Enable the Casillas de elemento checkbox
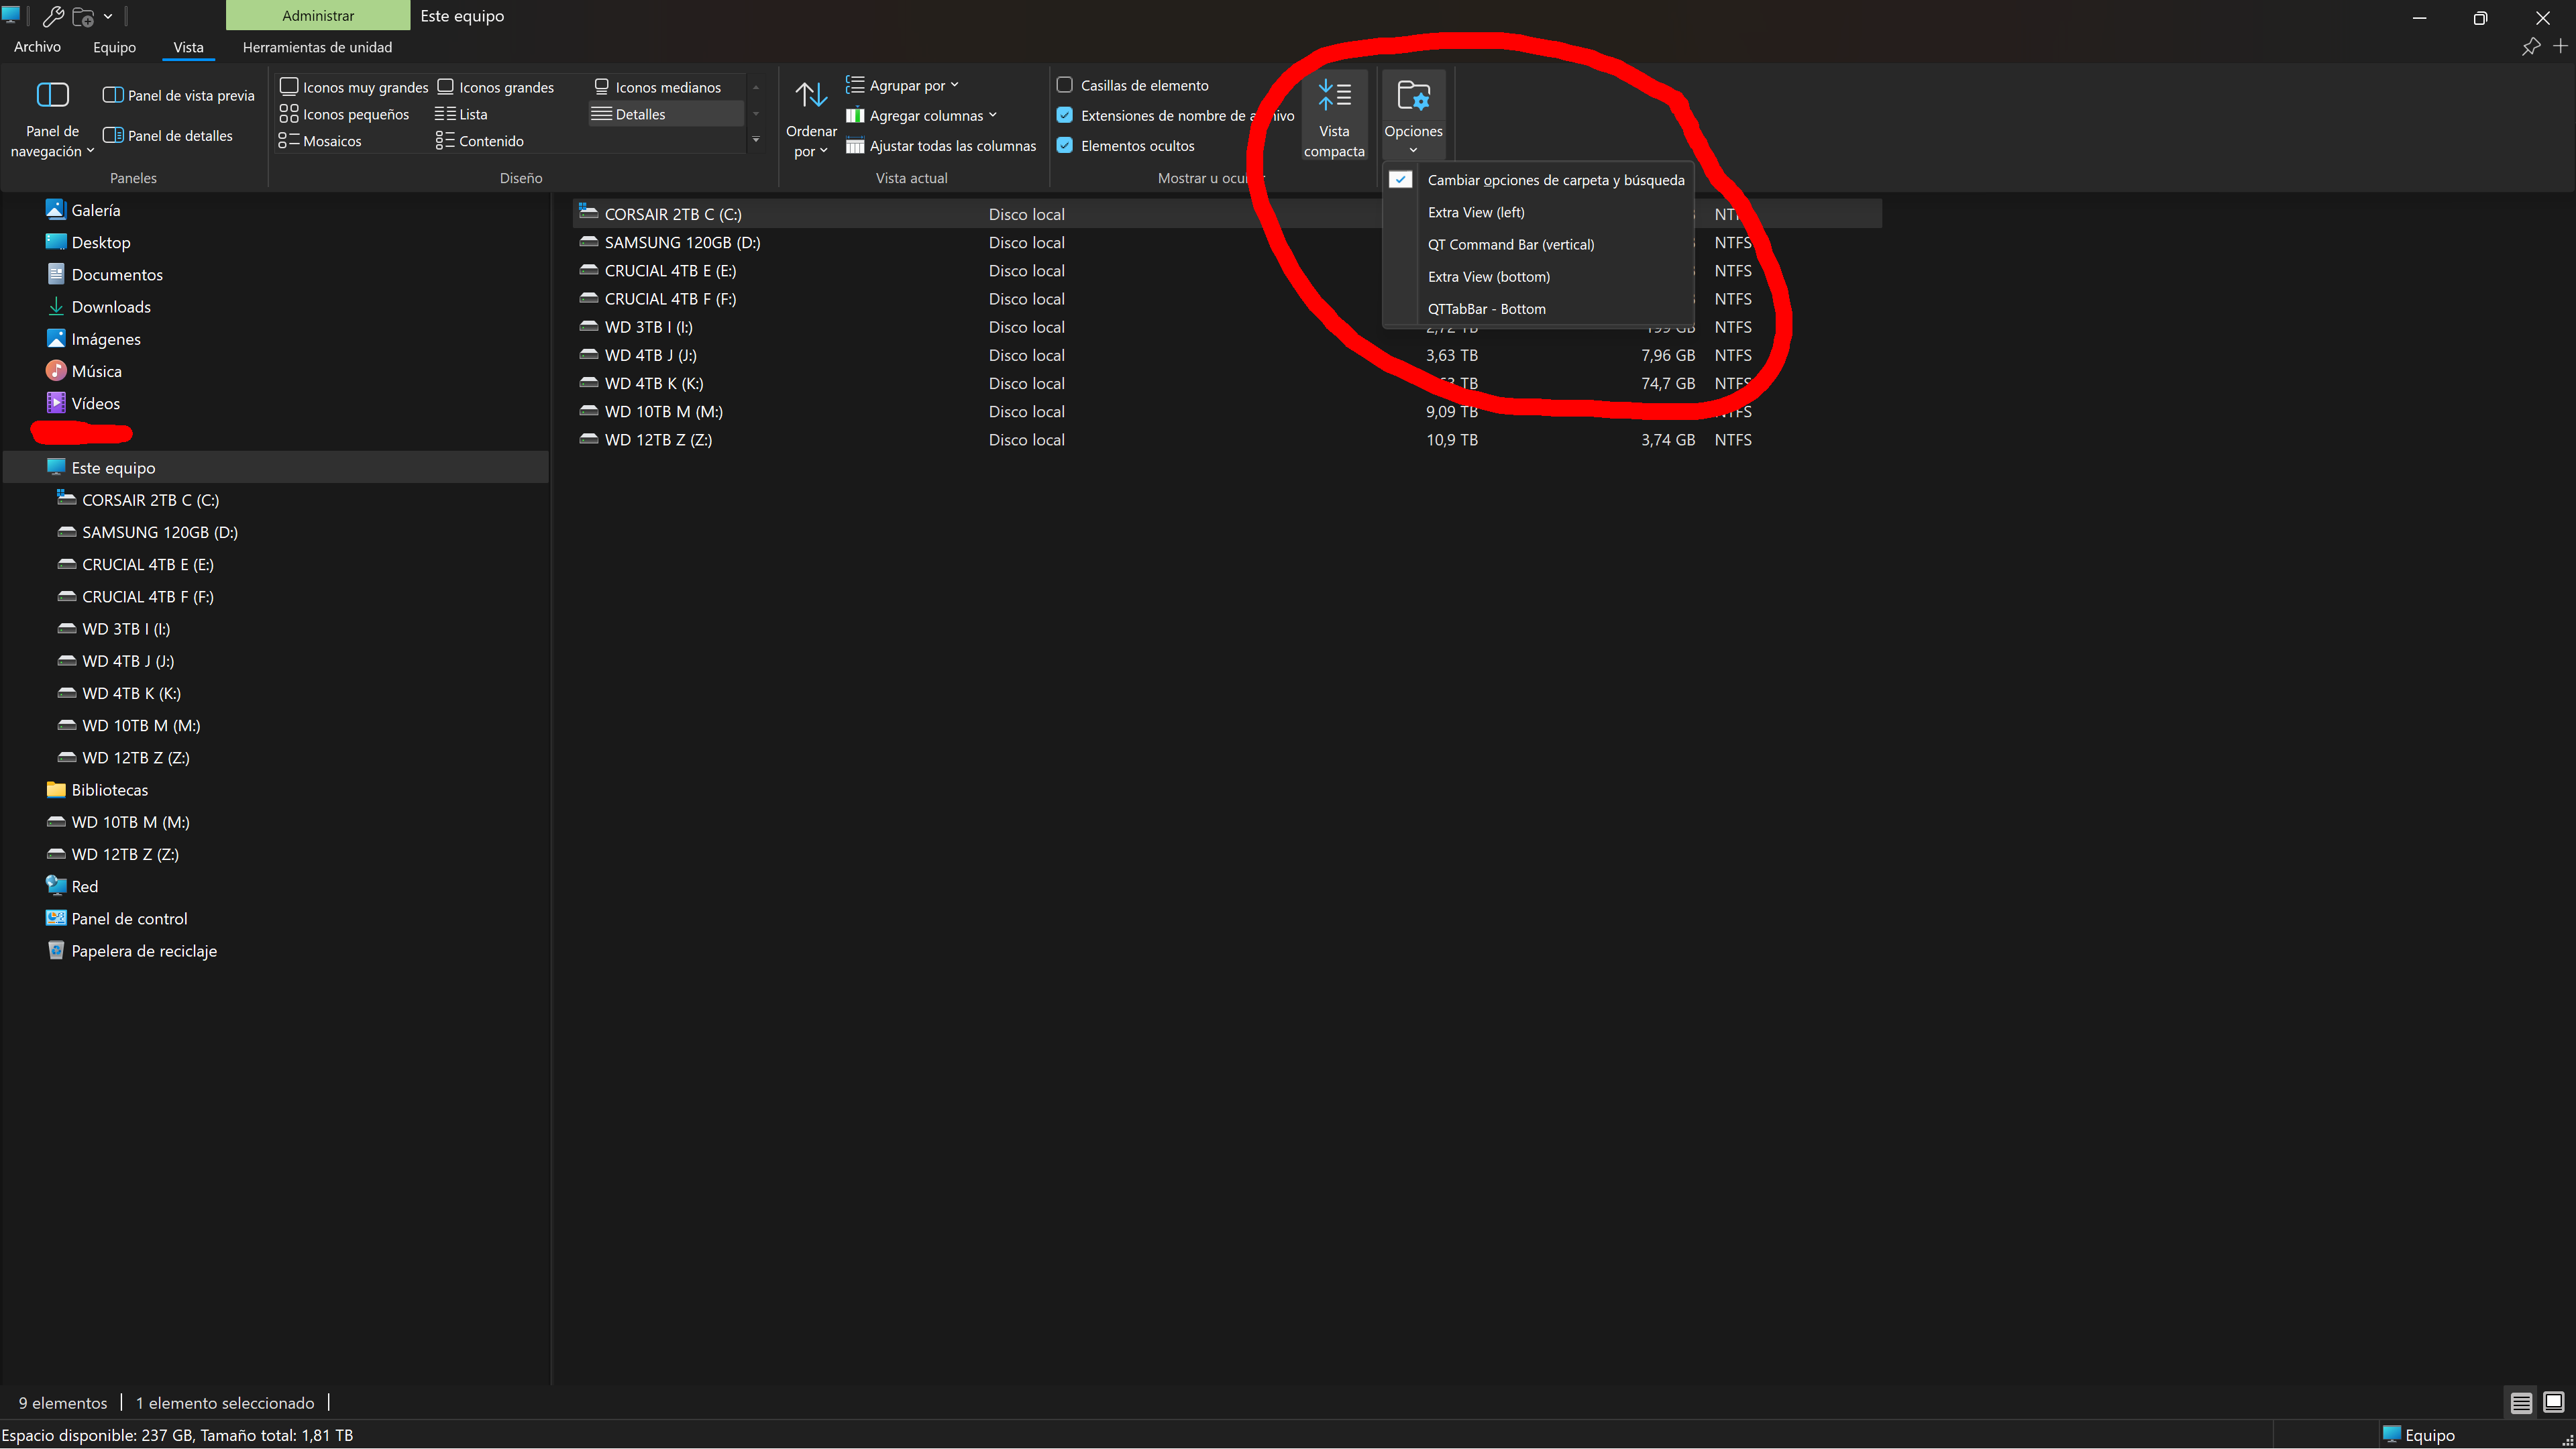Screen dimensions: 2576x1449 pos(1065,85)
